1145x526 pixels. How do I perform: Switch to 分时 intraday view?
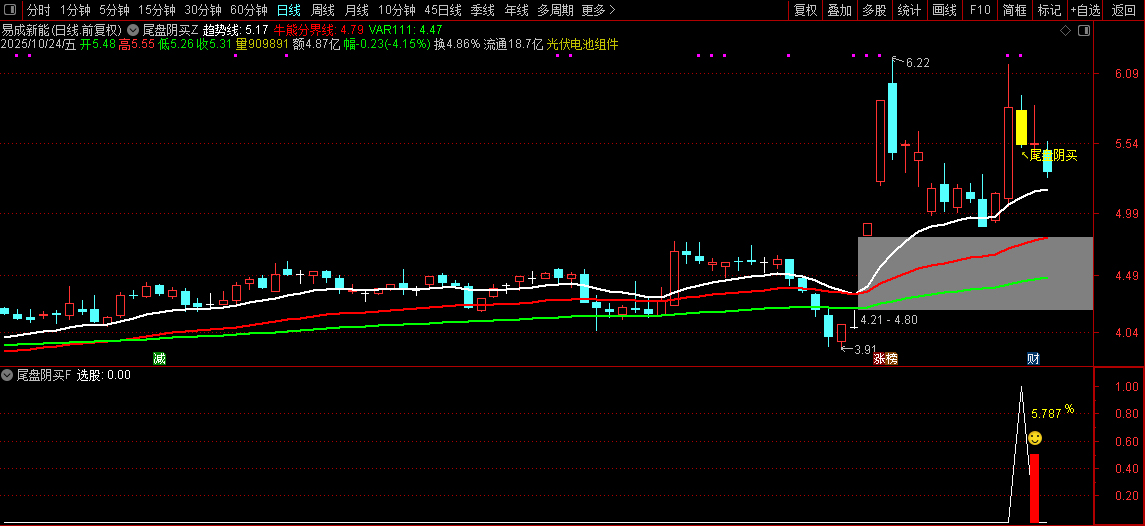coord(39,10)
